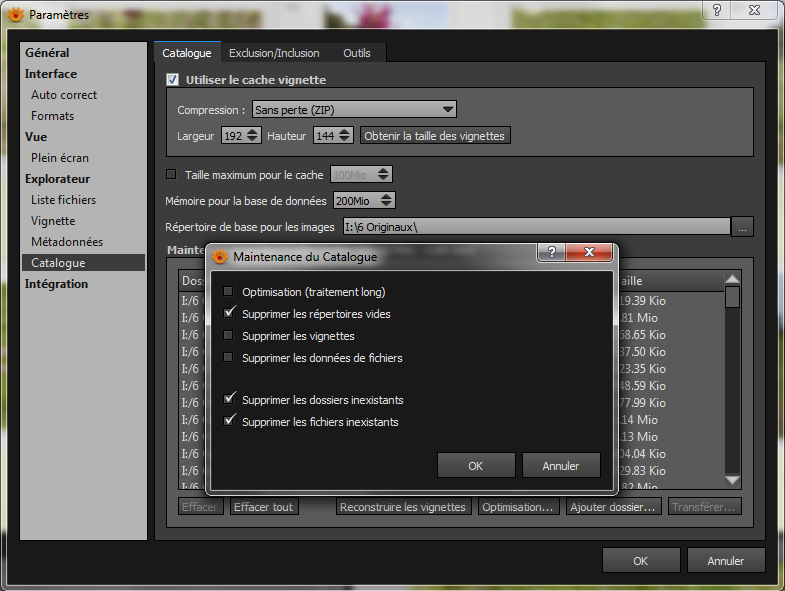Click the help question mark in Maintenance dialog

551,252
